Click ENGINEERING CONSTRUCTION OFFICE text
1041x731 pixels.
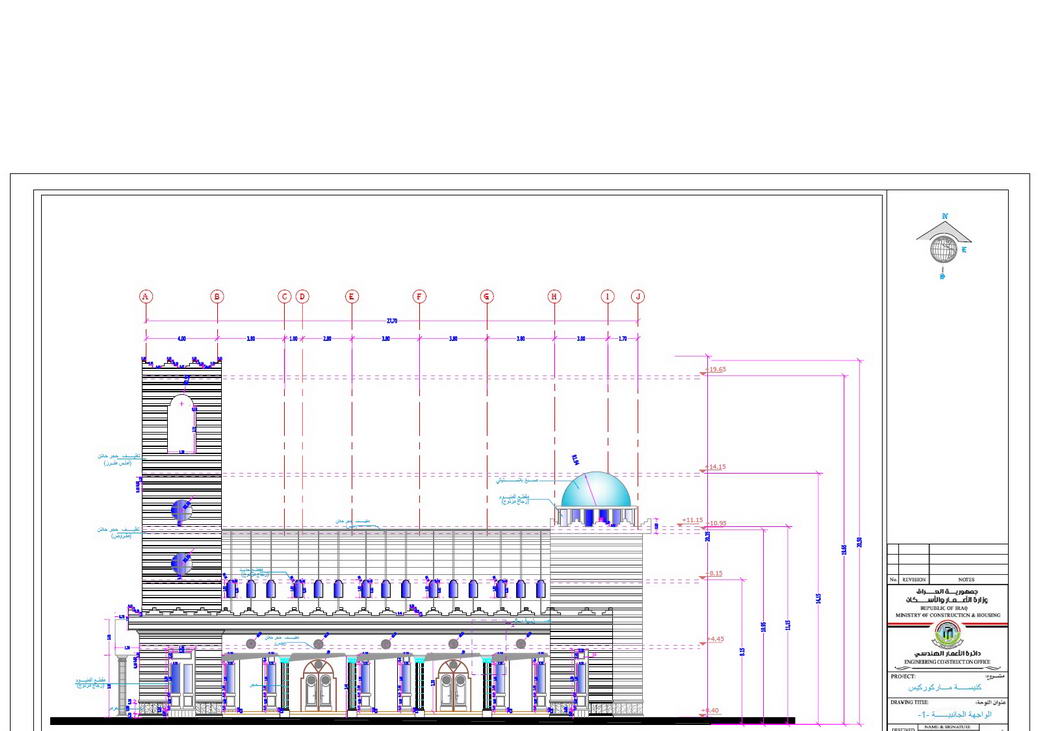tap(947, 663)
